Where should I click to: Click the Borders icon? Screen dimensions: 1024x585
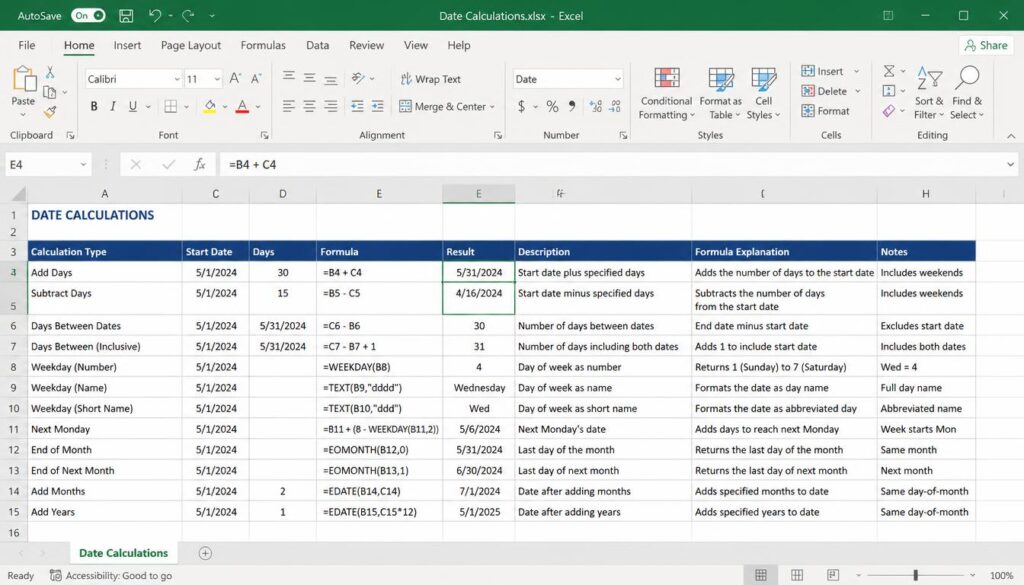(x=170, y=106)
